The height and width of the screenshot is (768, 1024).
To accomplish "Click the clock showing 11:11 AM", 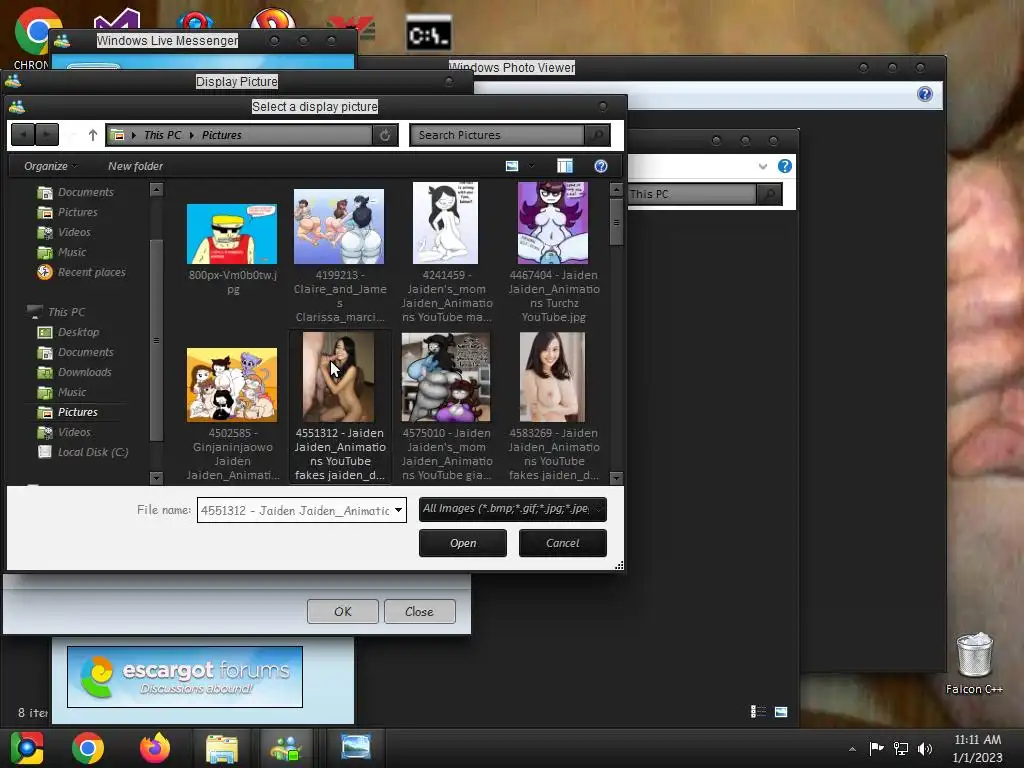I will [977, 739].
